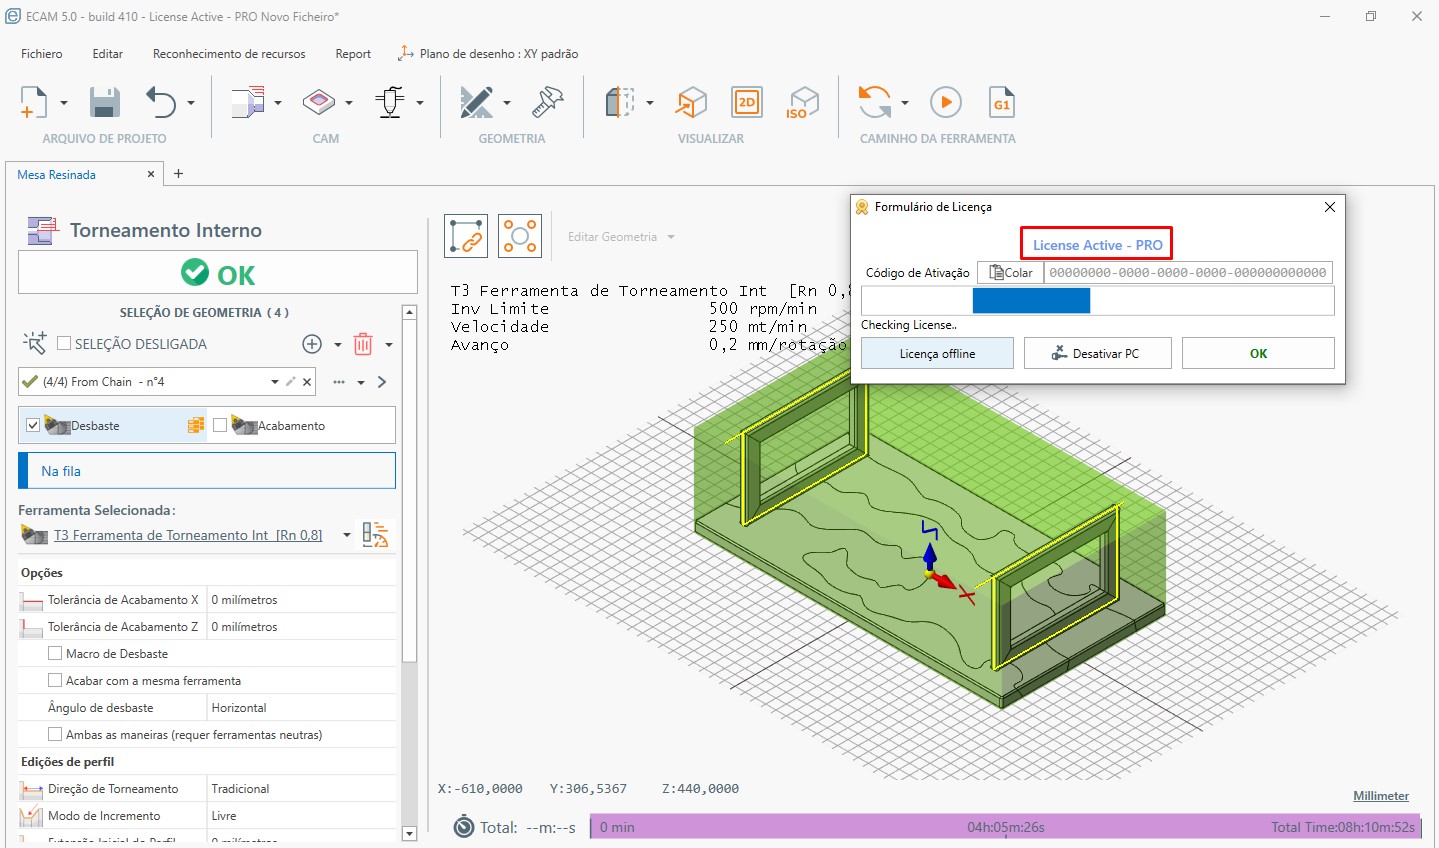1439x848 pixels.
Task: Check Acabar com a mesma ferramenta
Action: click(55, 680)
